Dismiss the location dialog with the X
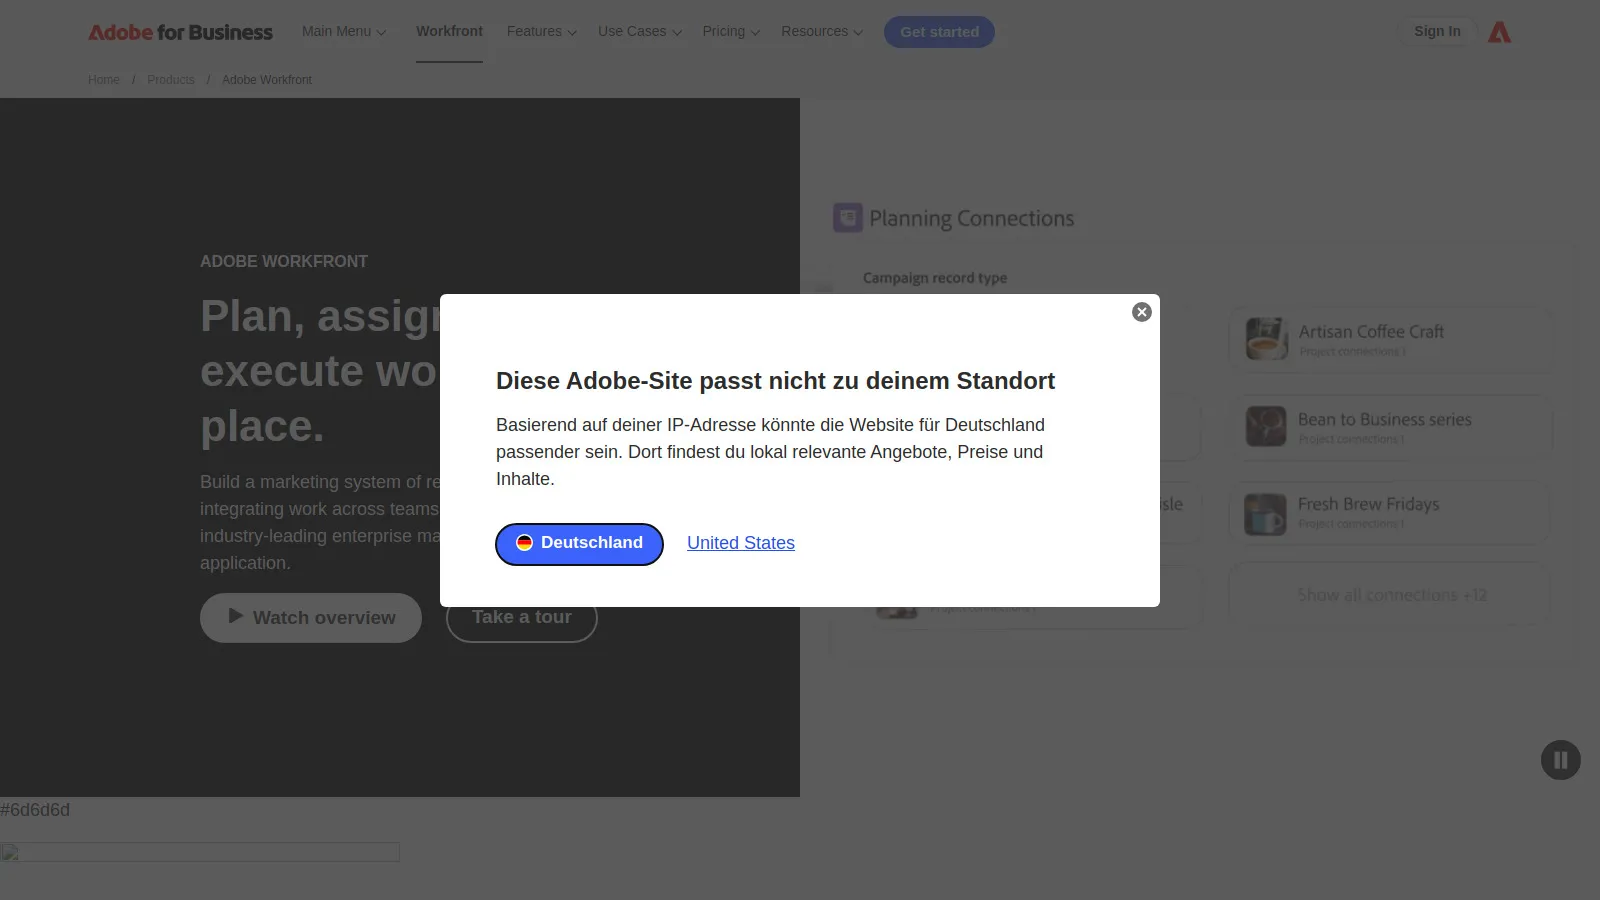 pos(1141,311)
